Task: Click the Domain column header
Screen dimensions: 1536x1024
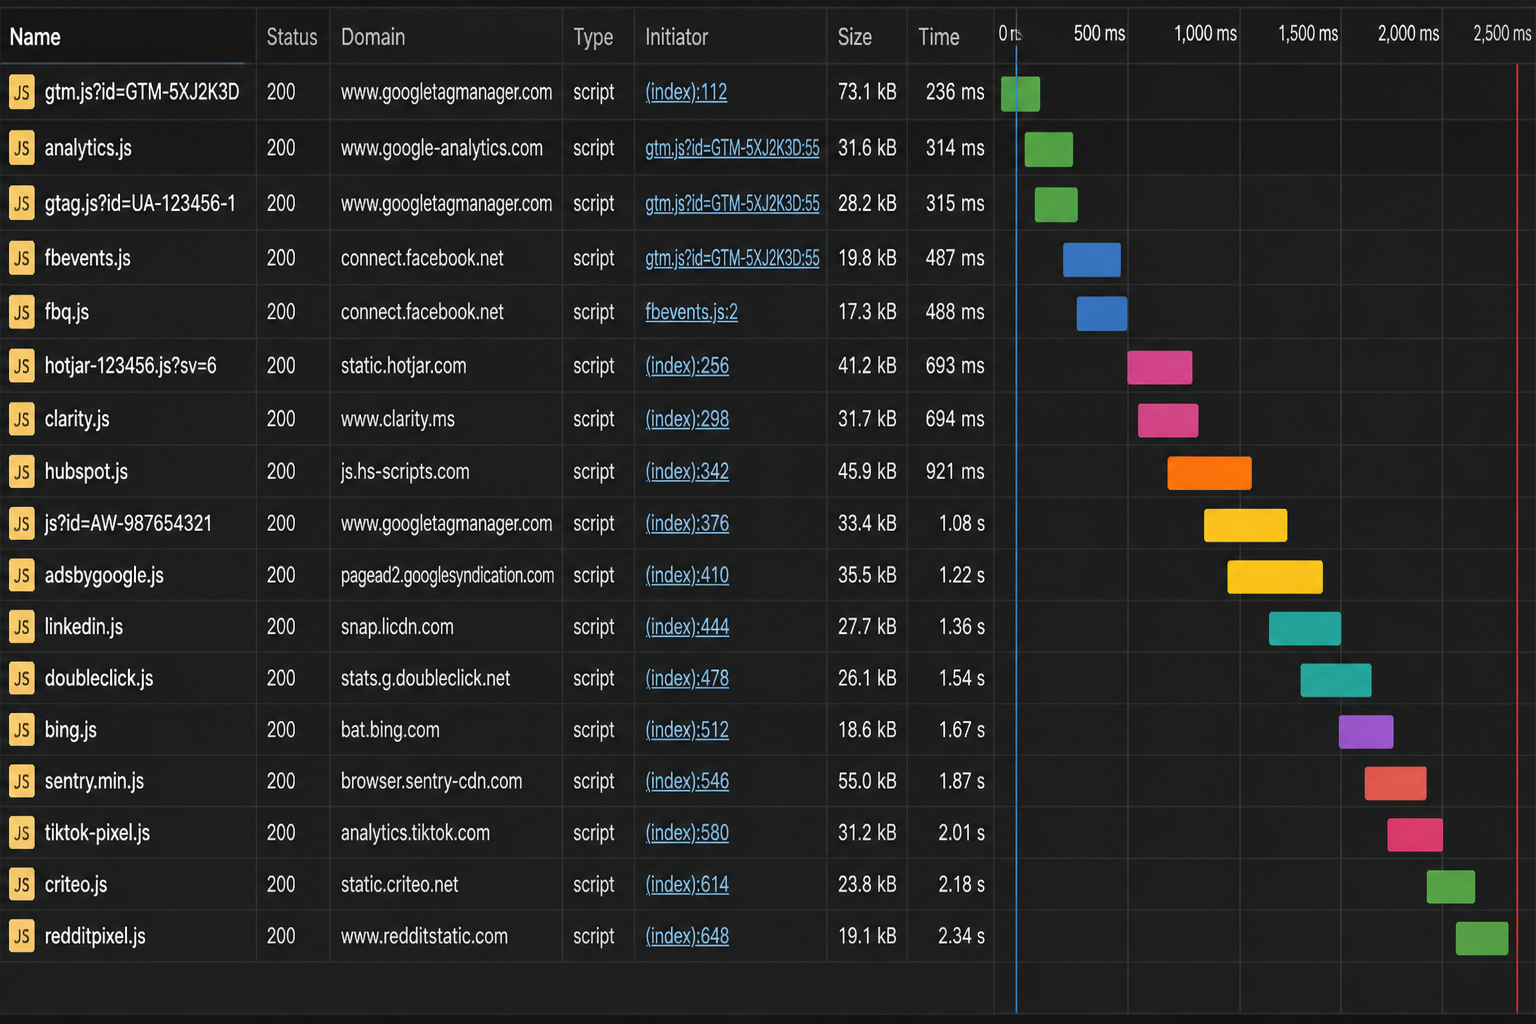Action: point(373,37)
